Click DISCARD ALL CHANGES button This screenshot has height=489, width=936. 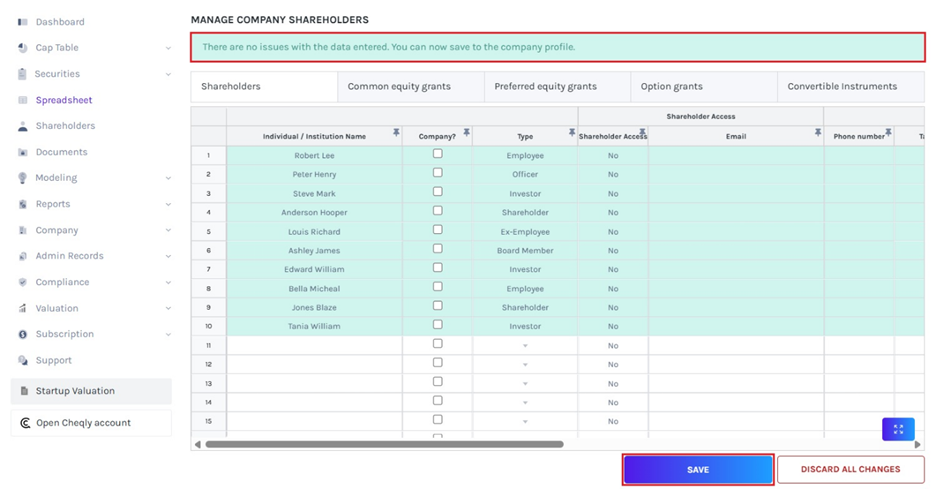pos(850,469)
